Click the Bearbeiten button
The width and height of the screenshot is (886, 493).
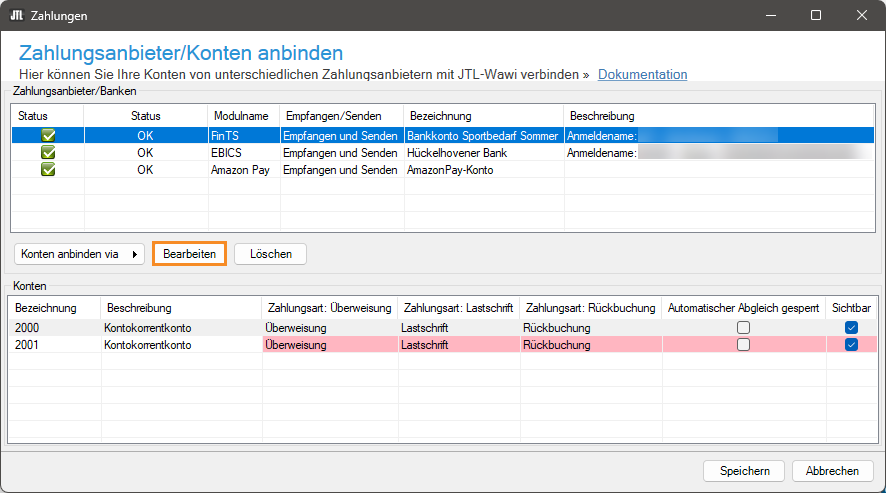click(x=189, y=254)
